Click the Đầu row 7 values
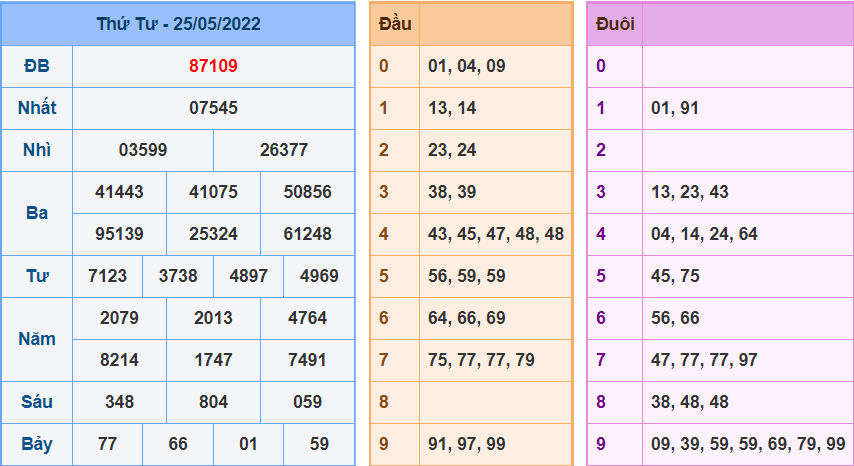The height and width of the screenshot is (466, 854). [x=481, y=359]
